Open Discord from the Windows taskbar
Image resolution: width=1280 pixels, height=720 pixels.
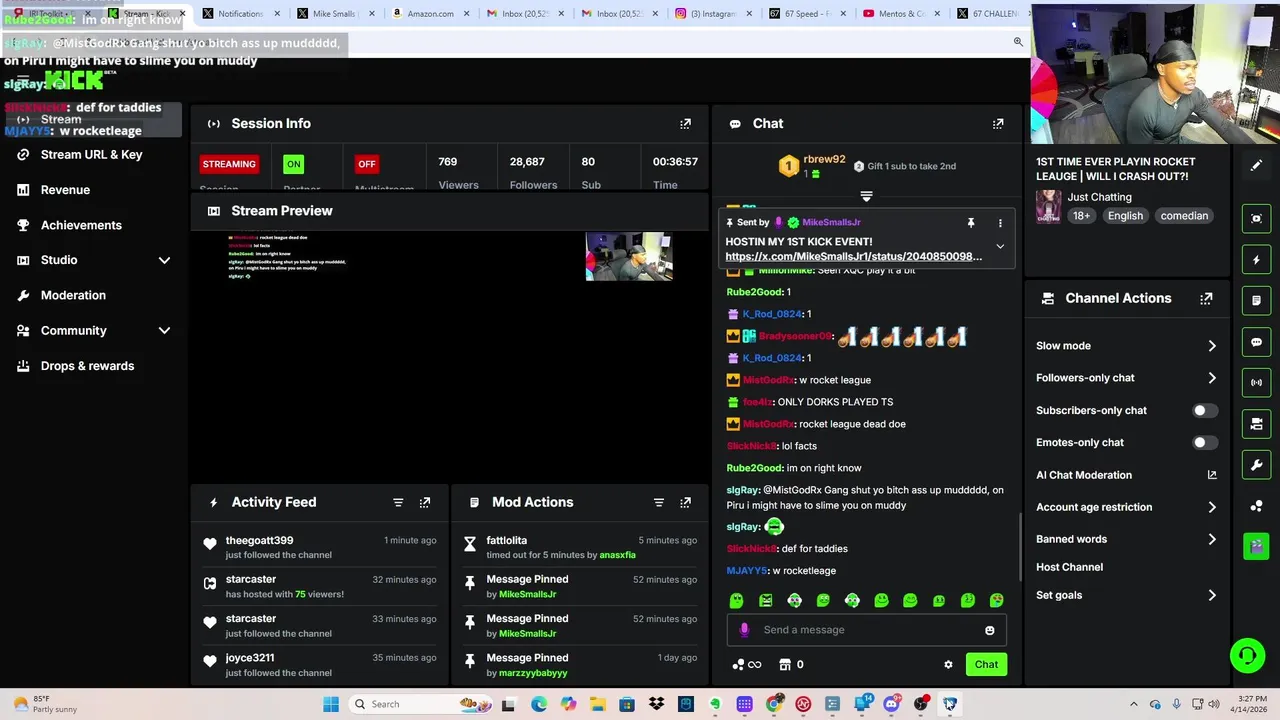click(x=891, y=704)
